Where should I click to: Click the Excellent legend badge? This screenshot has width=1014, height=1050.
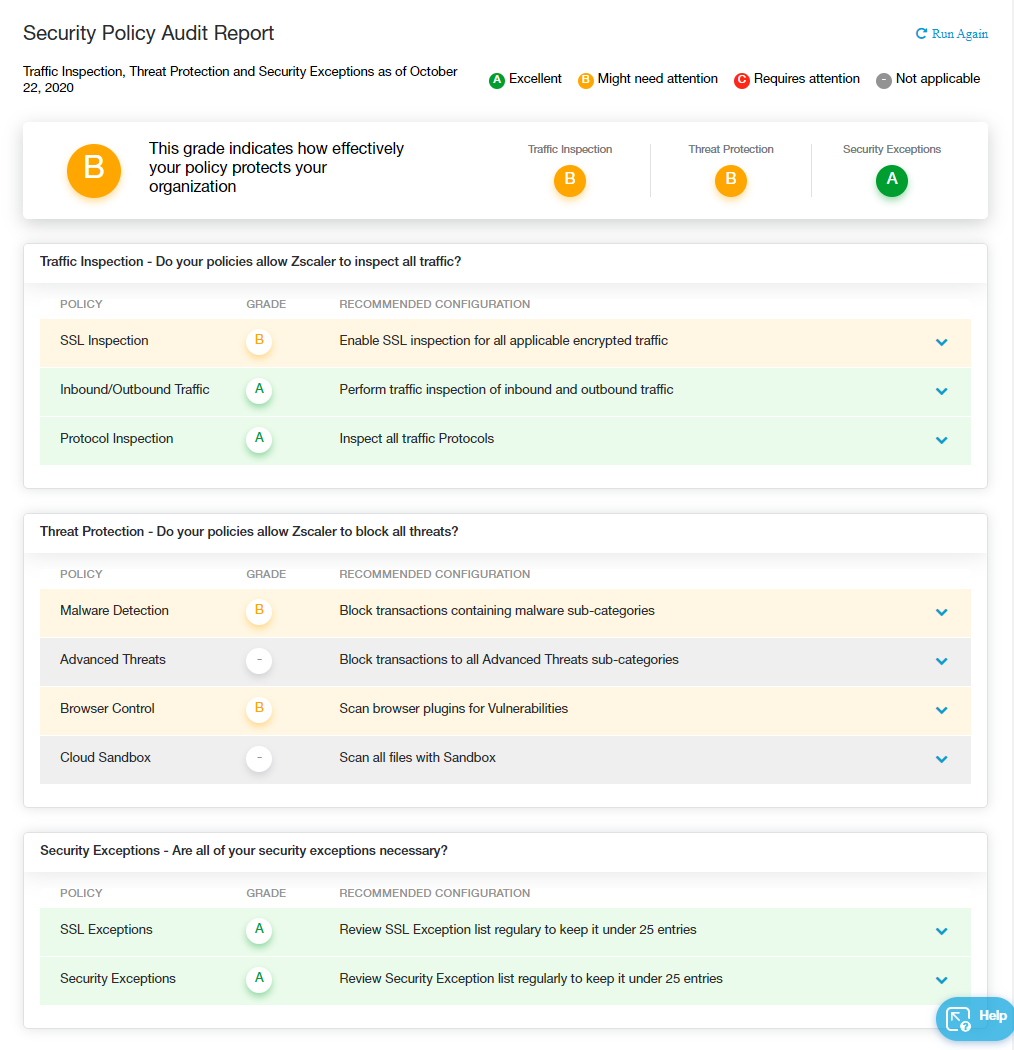pyautogui.click(x=497, y=79)
